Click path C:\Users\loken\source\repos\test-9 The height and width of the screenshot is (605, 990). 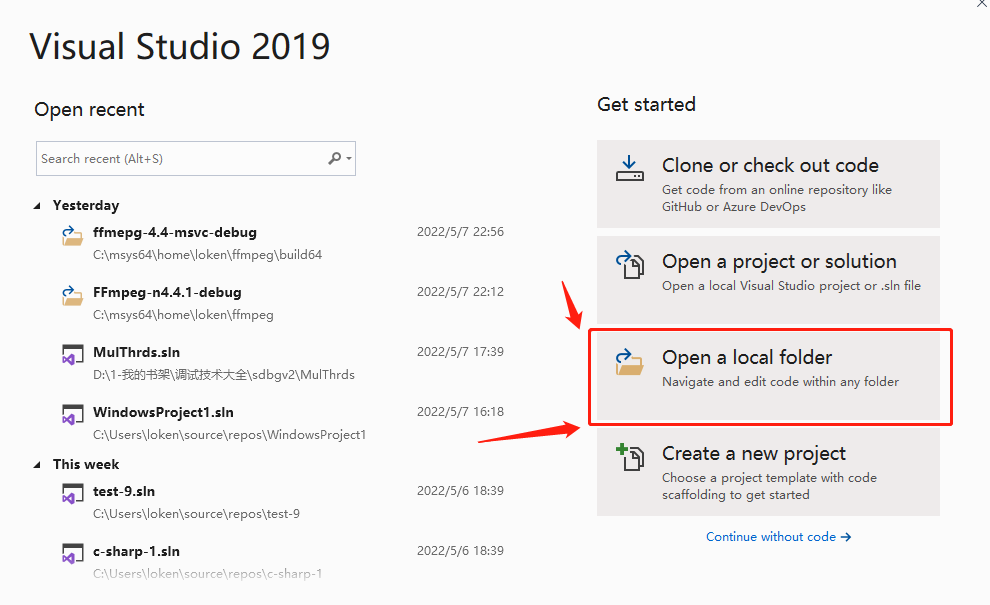196,514
